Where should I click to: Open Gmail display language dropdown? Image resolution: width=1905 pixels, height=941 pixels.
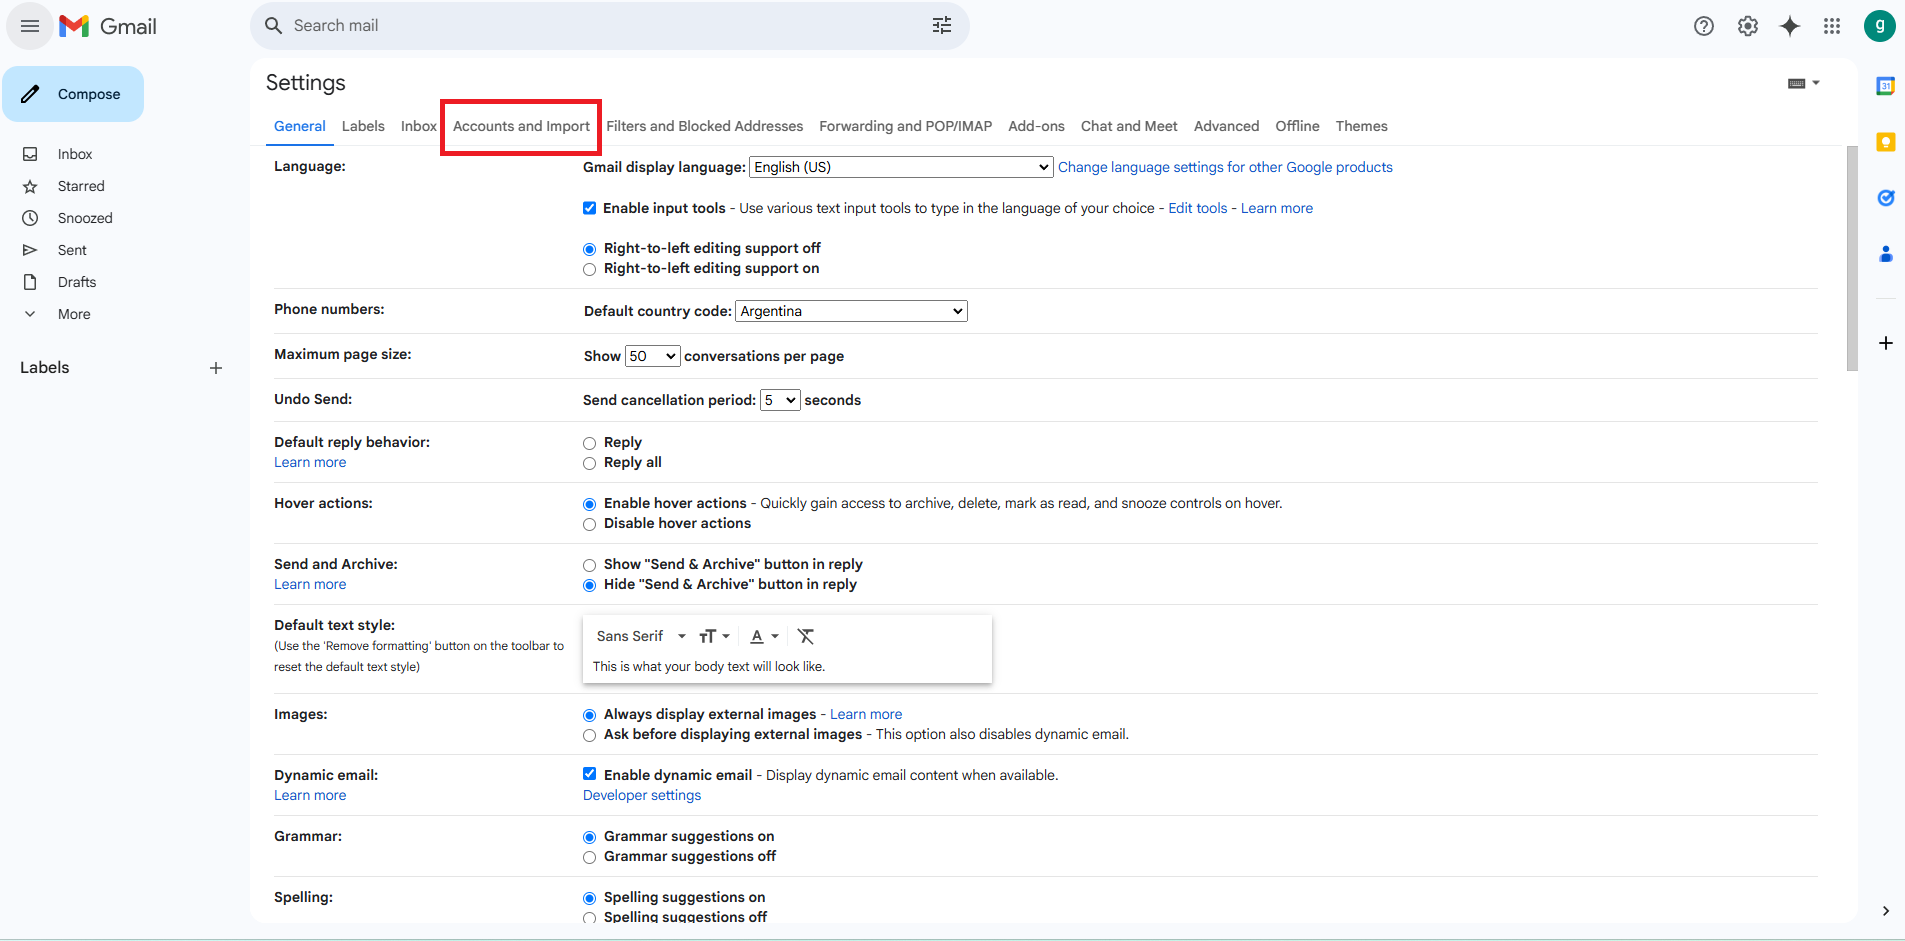(x=901, y=167)
